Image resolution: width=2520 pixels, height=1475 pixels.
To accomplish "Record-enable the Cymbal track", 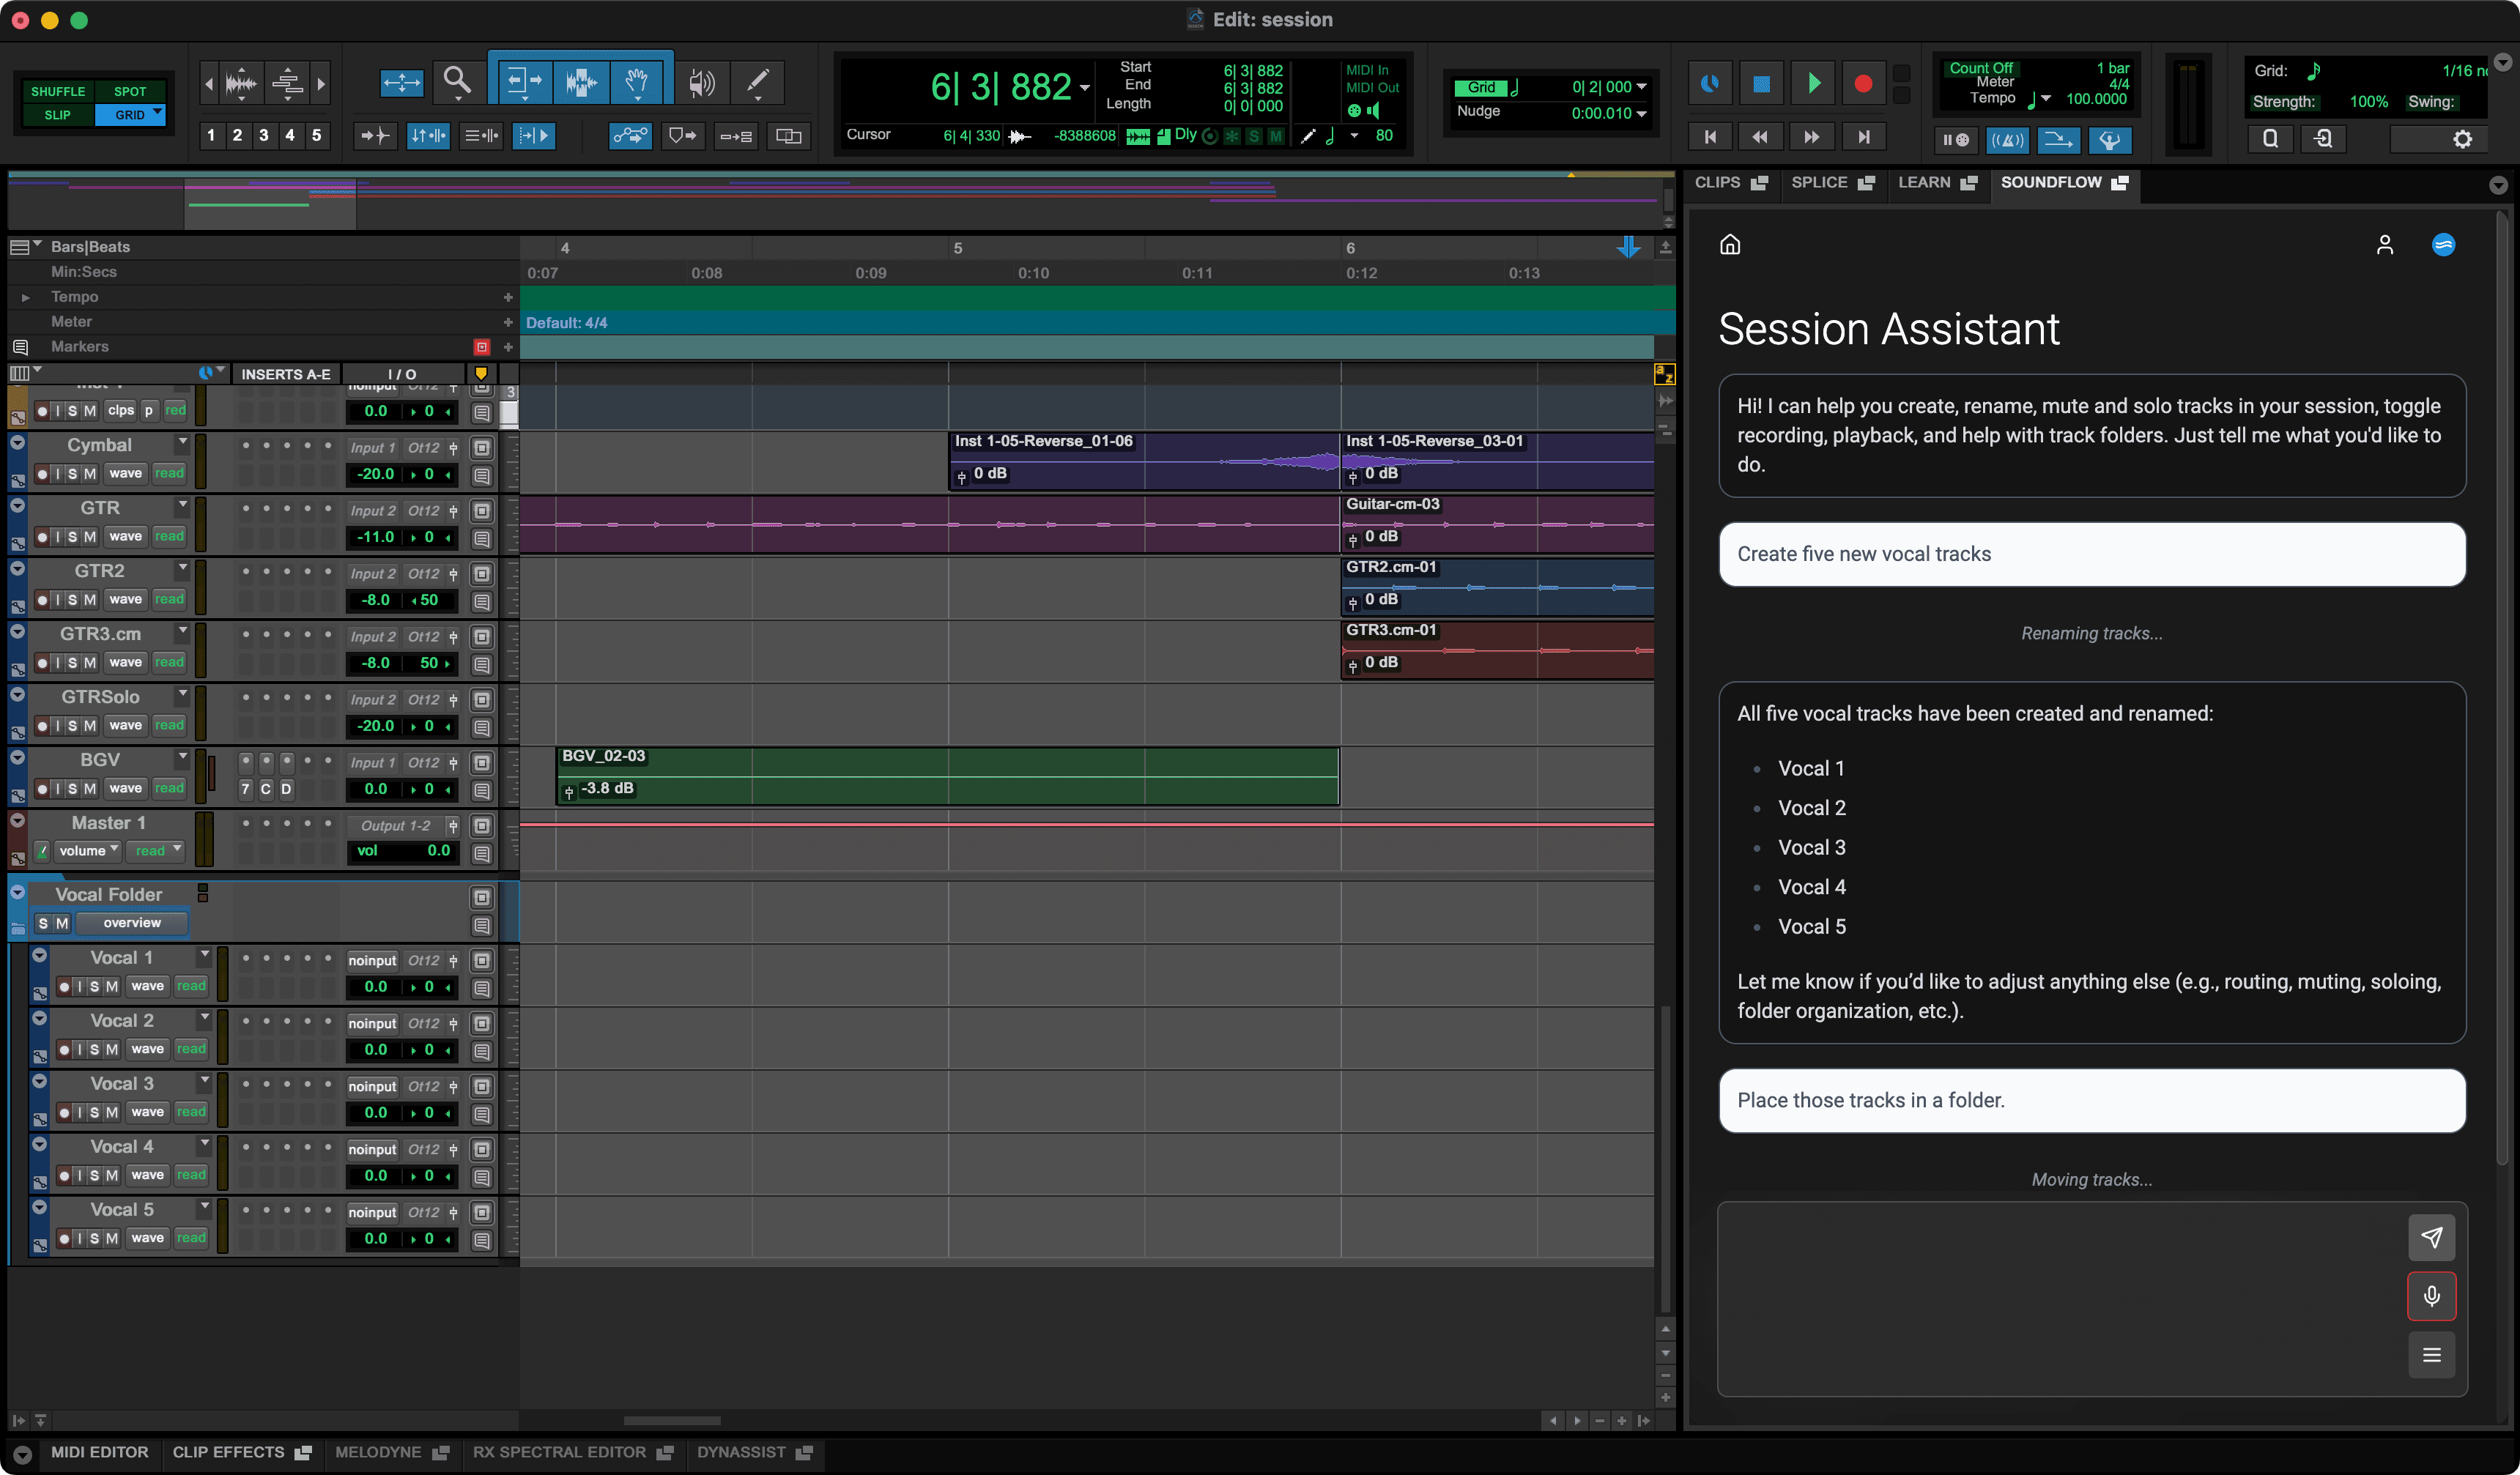I will click(x=42, y=474).
